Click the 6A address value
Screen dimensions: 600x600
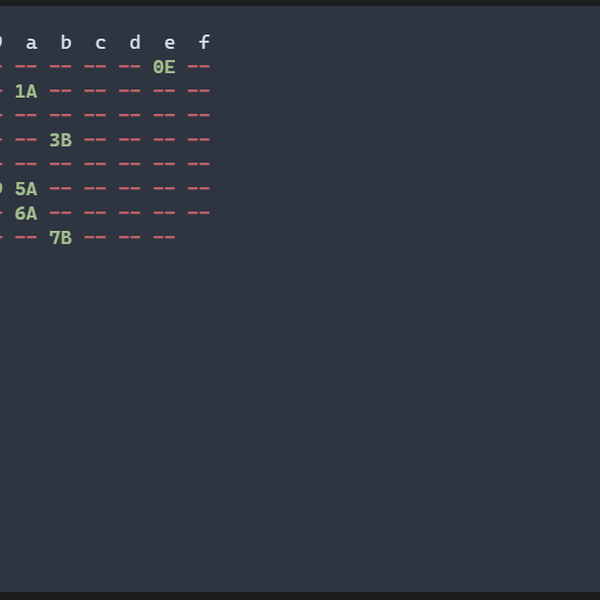(26, 213)
